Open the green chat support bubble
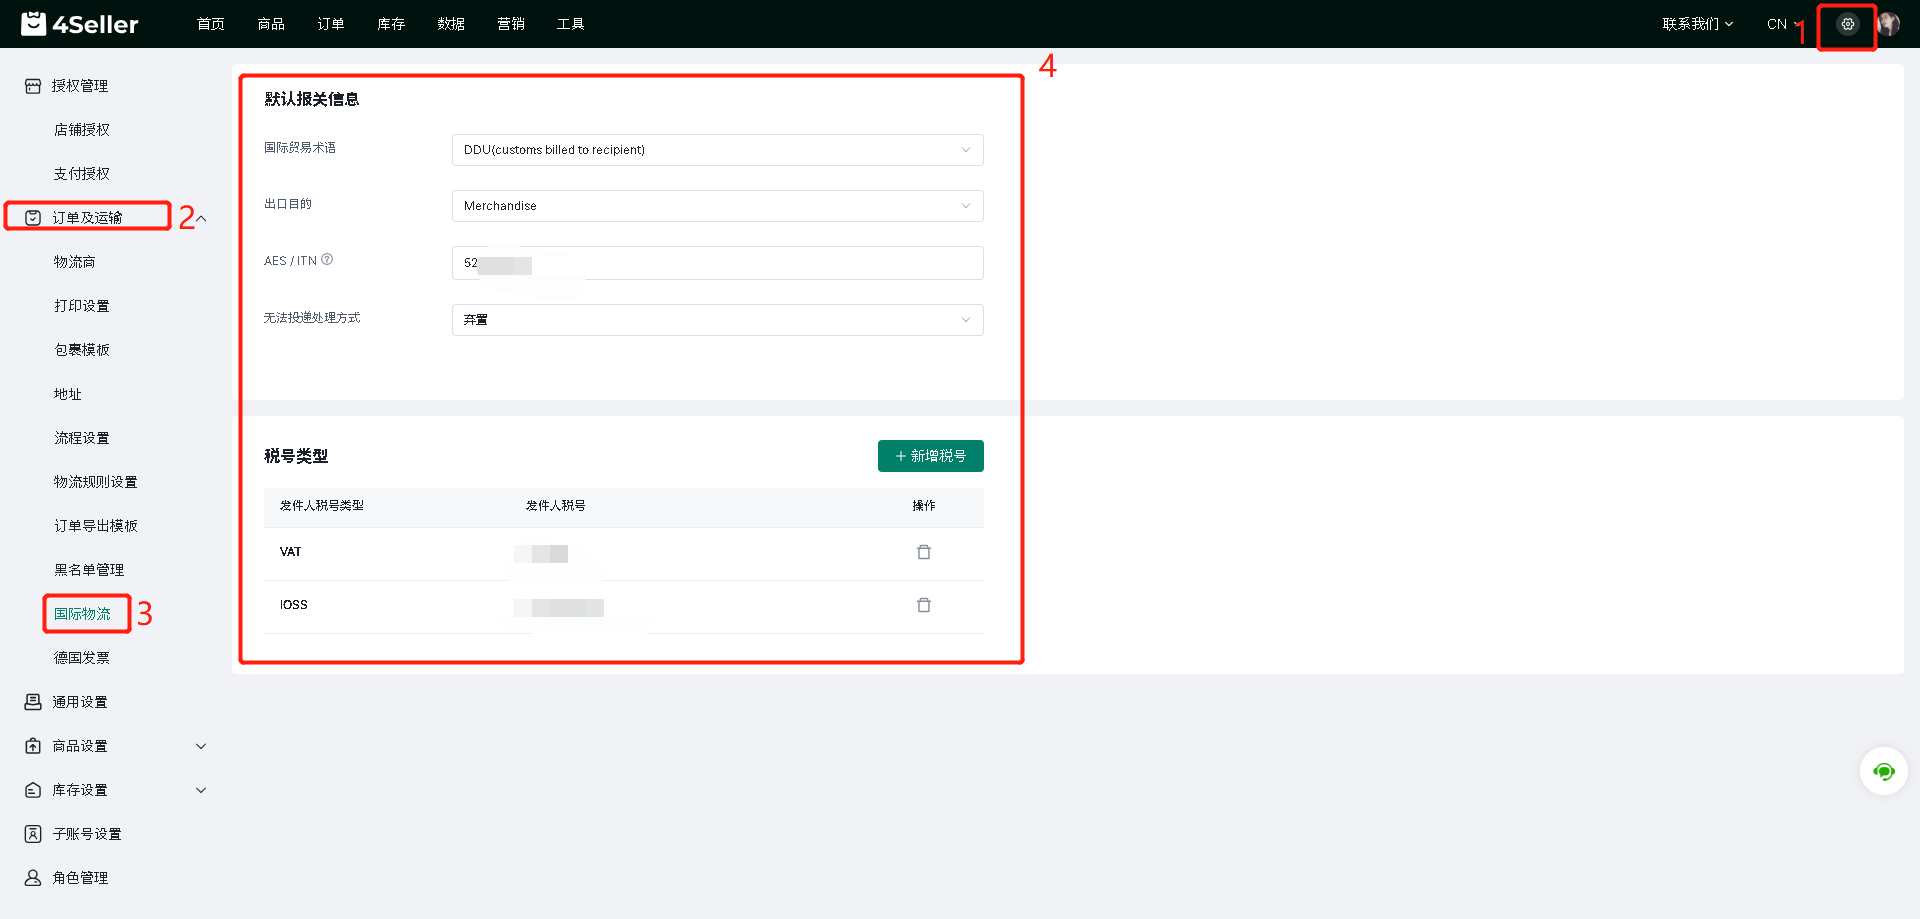Screen dimensions: 1920x919 click(x=1884, y=771)
